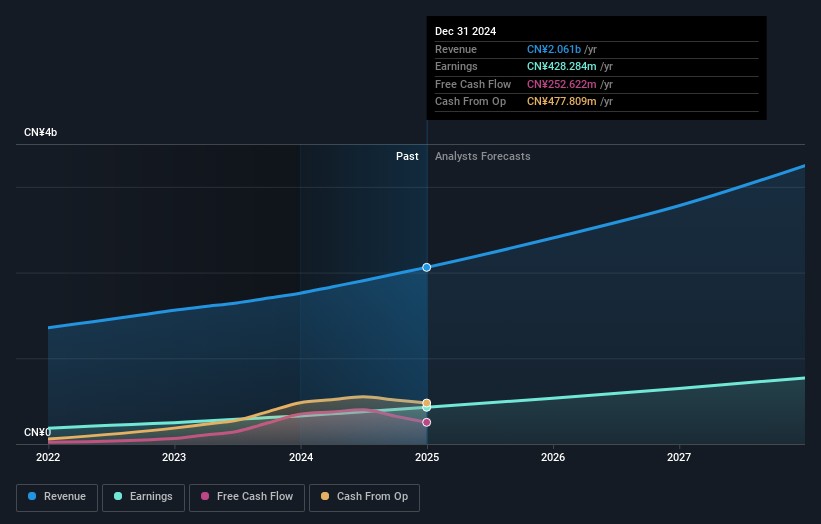Click the orange Cash From Op legend dot
Viewport: 821px width, 524px height.
click(325, 497)
